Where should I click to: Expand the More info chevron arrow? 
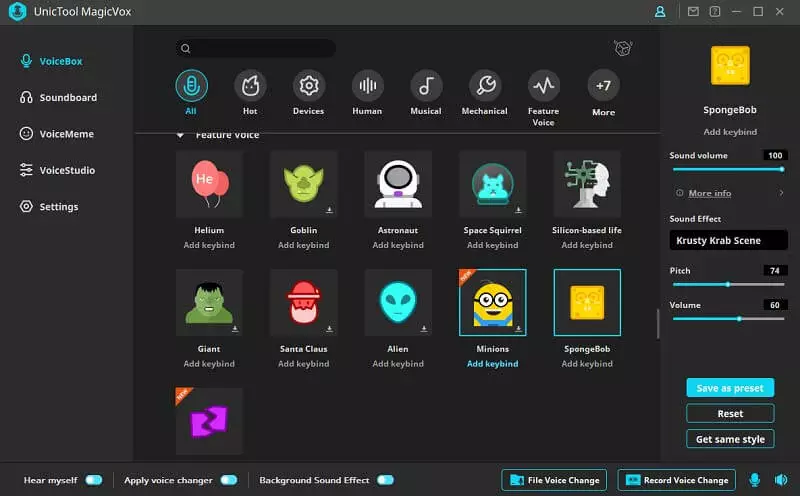[781, 193]
